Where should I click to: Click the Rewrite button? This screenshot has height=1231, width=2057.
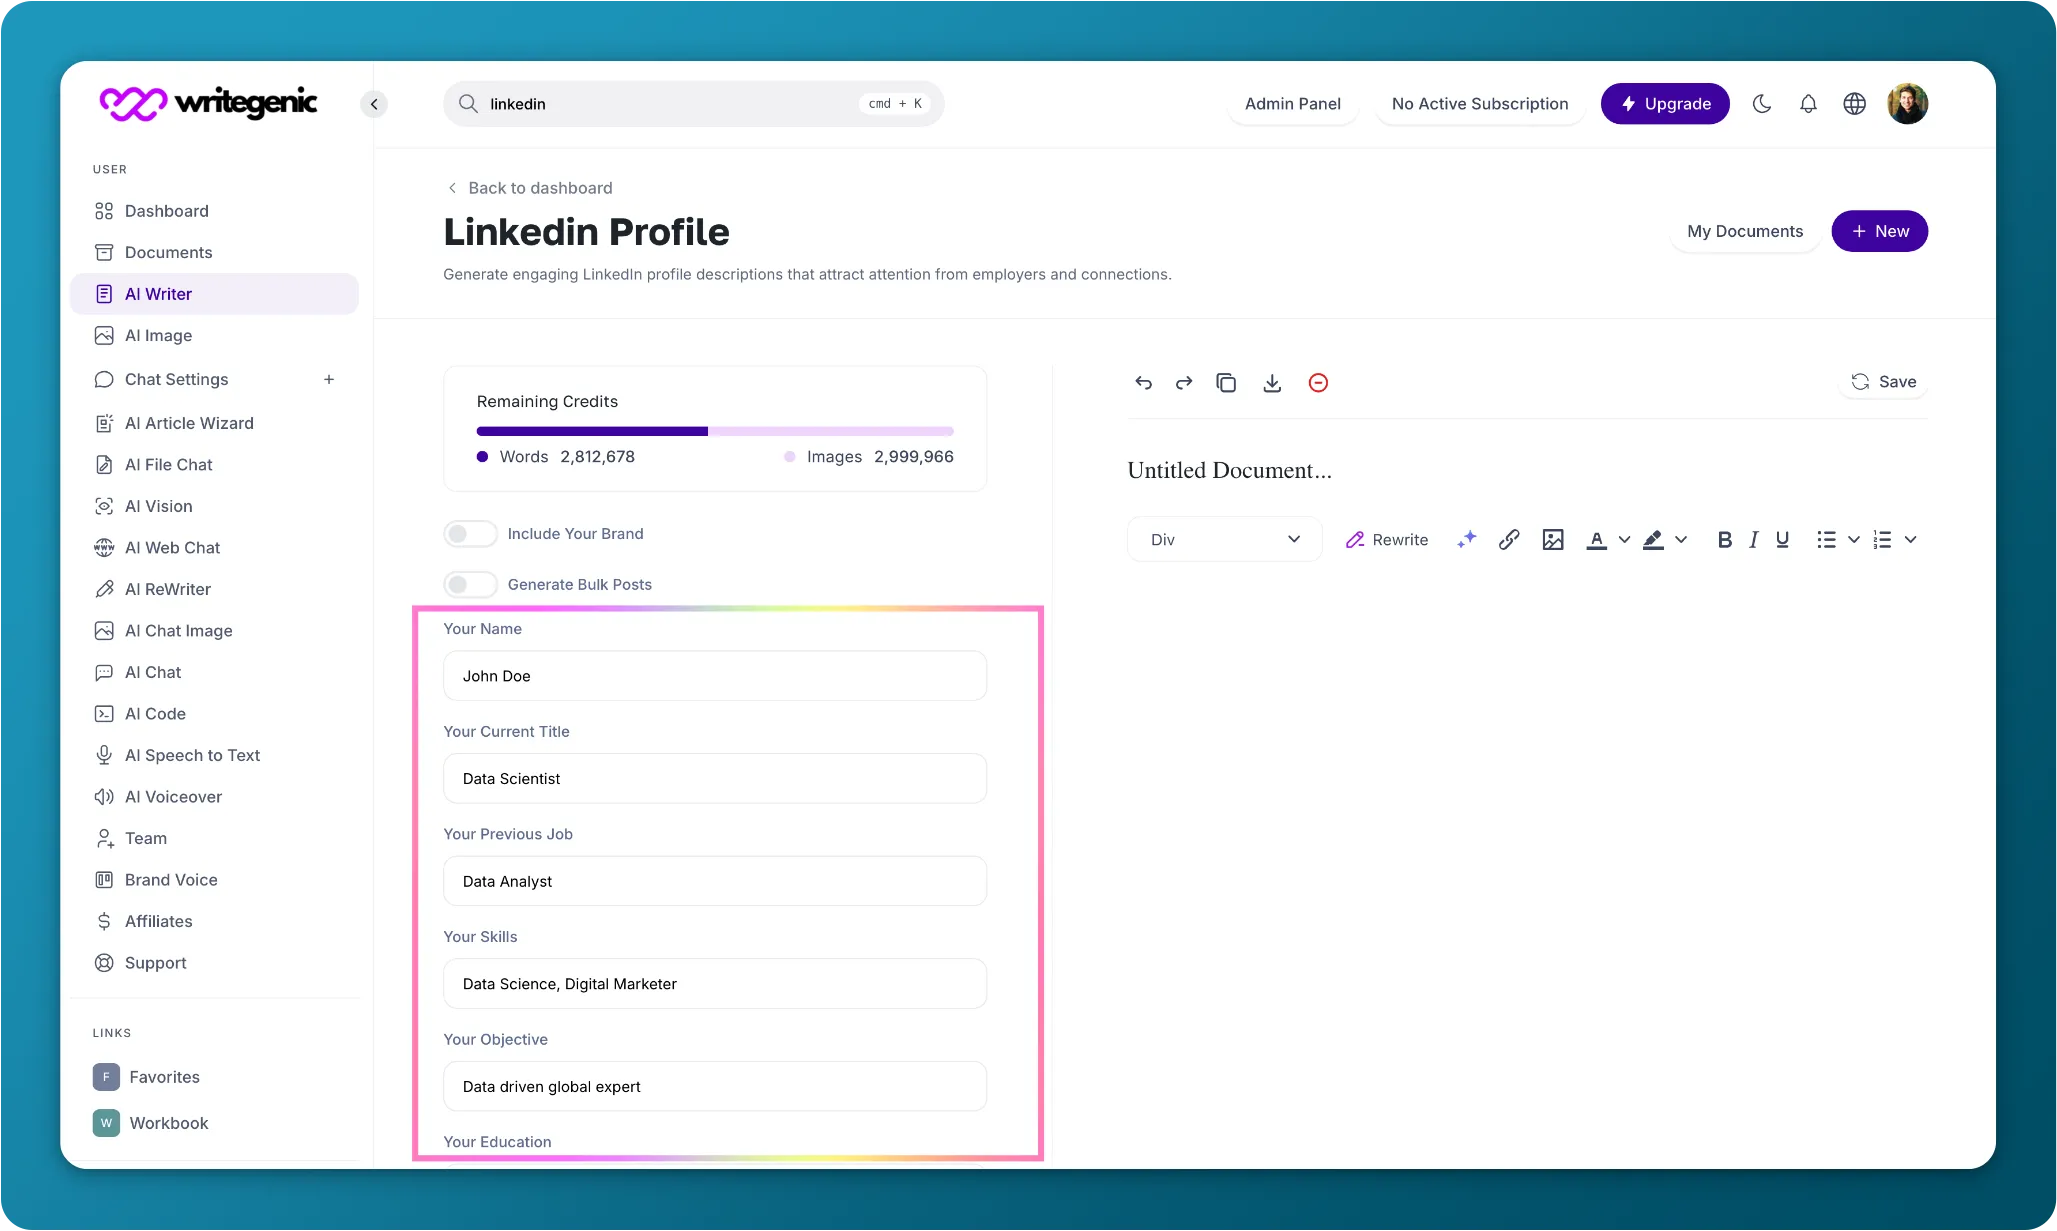[x=1386, y=540]
